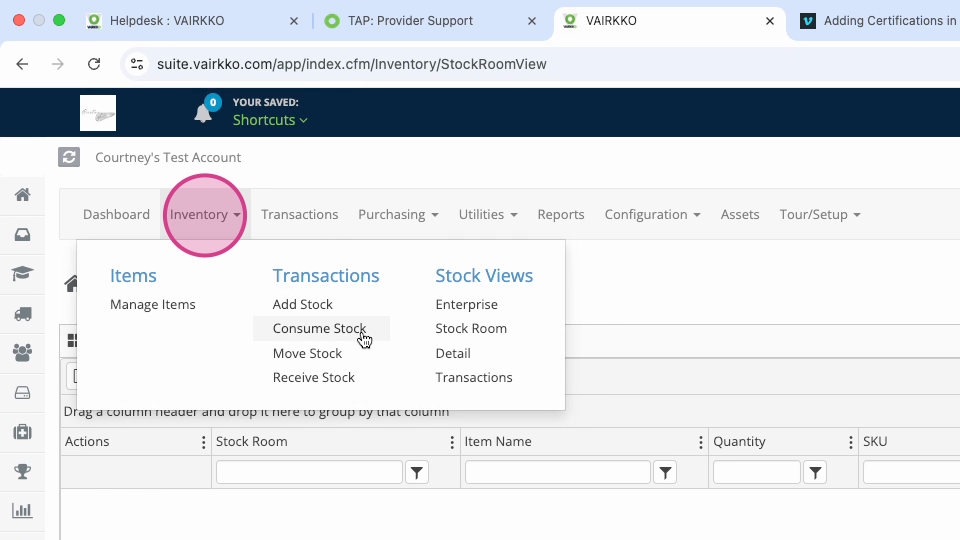Screen dimensions: 960x540
Task: Open the Detail stock view
Action: pos(453,353)
